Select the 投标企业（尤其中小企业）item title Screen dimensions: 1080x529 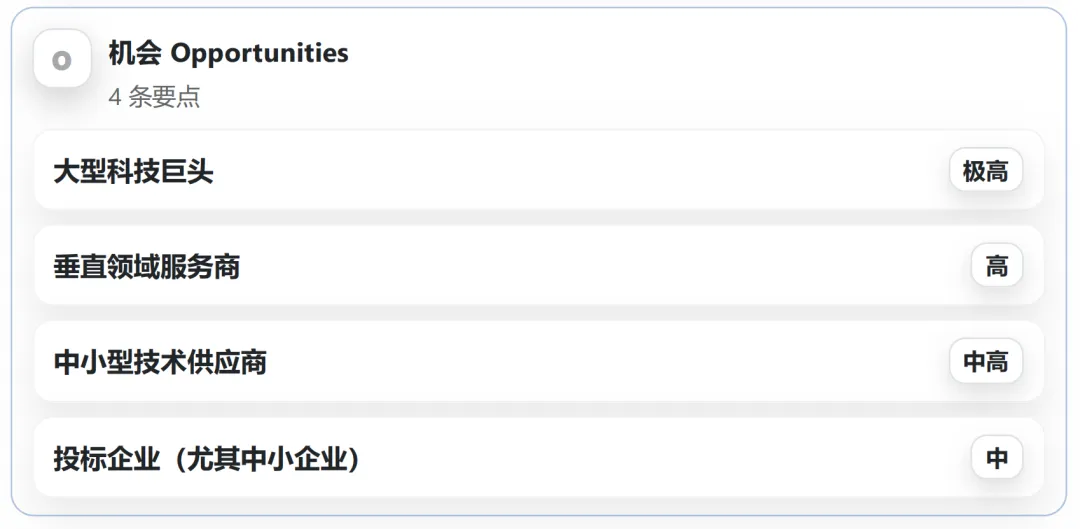click(207, 458)
